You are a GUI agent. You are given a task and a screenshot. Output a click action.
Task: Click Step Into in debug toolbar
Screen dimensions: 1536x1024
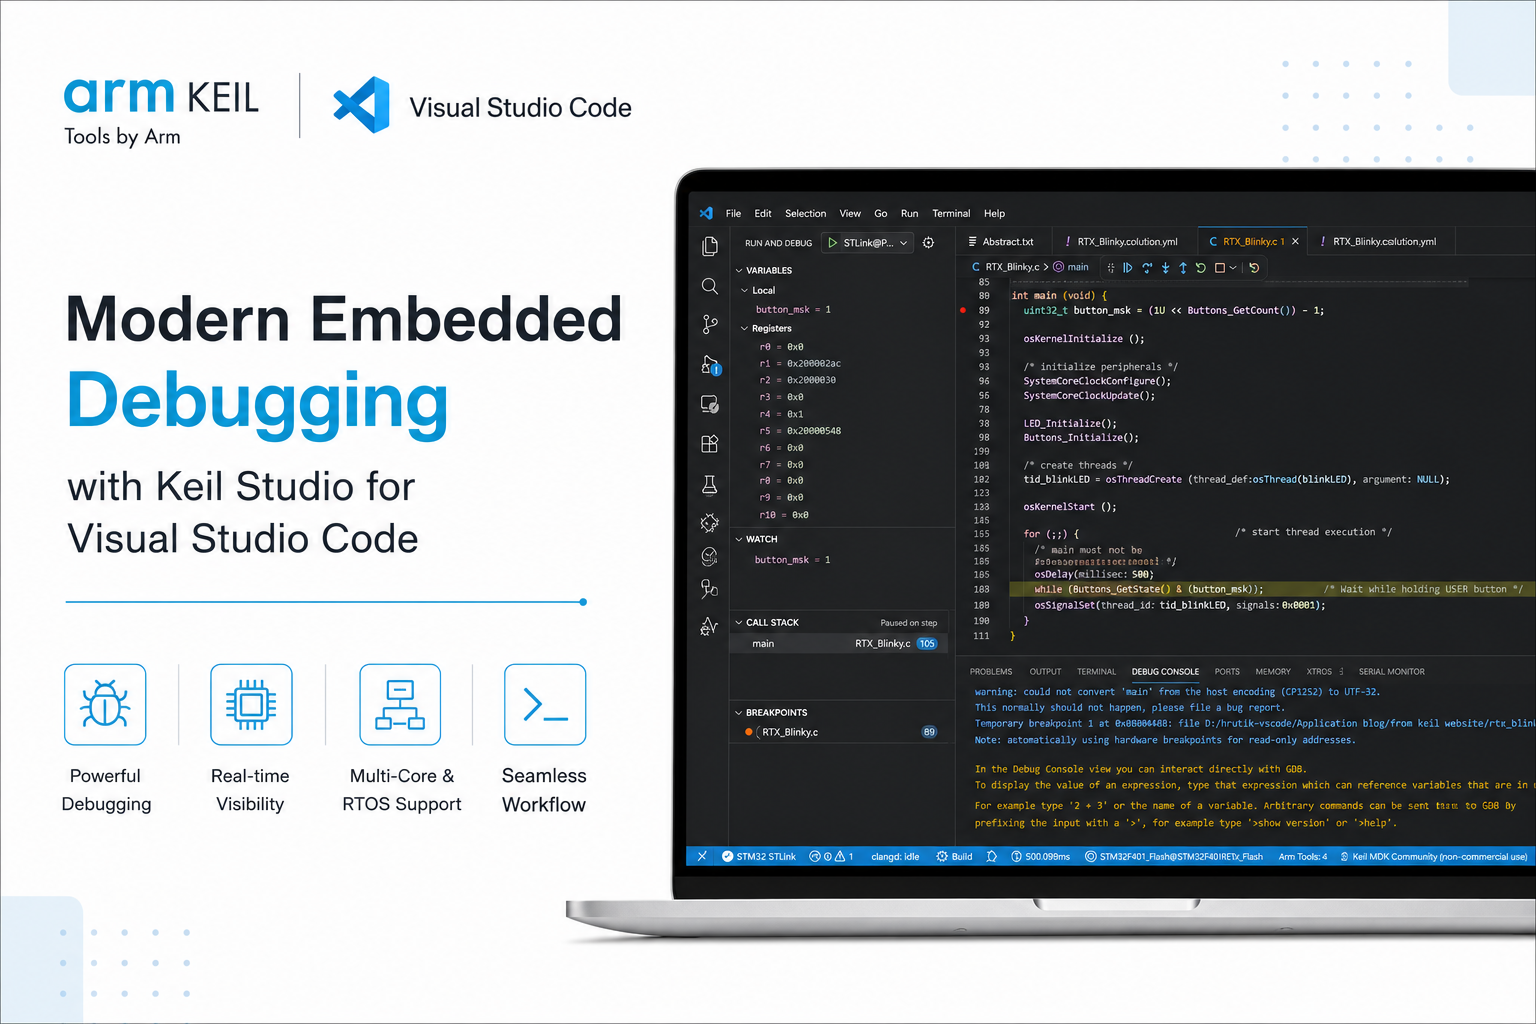[1165, 268]
